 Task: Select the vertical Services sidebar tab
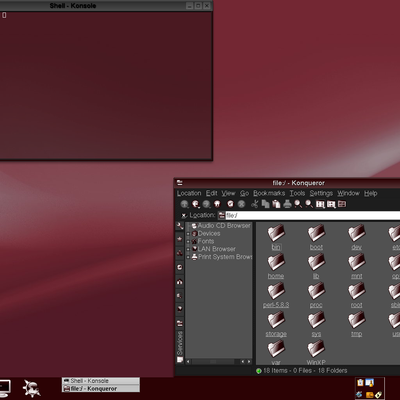[x=180, y=347]
